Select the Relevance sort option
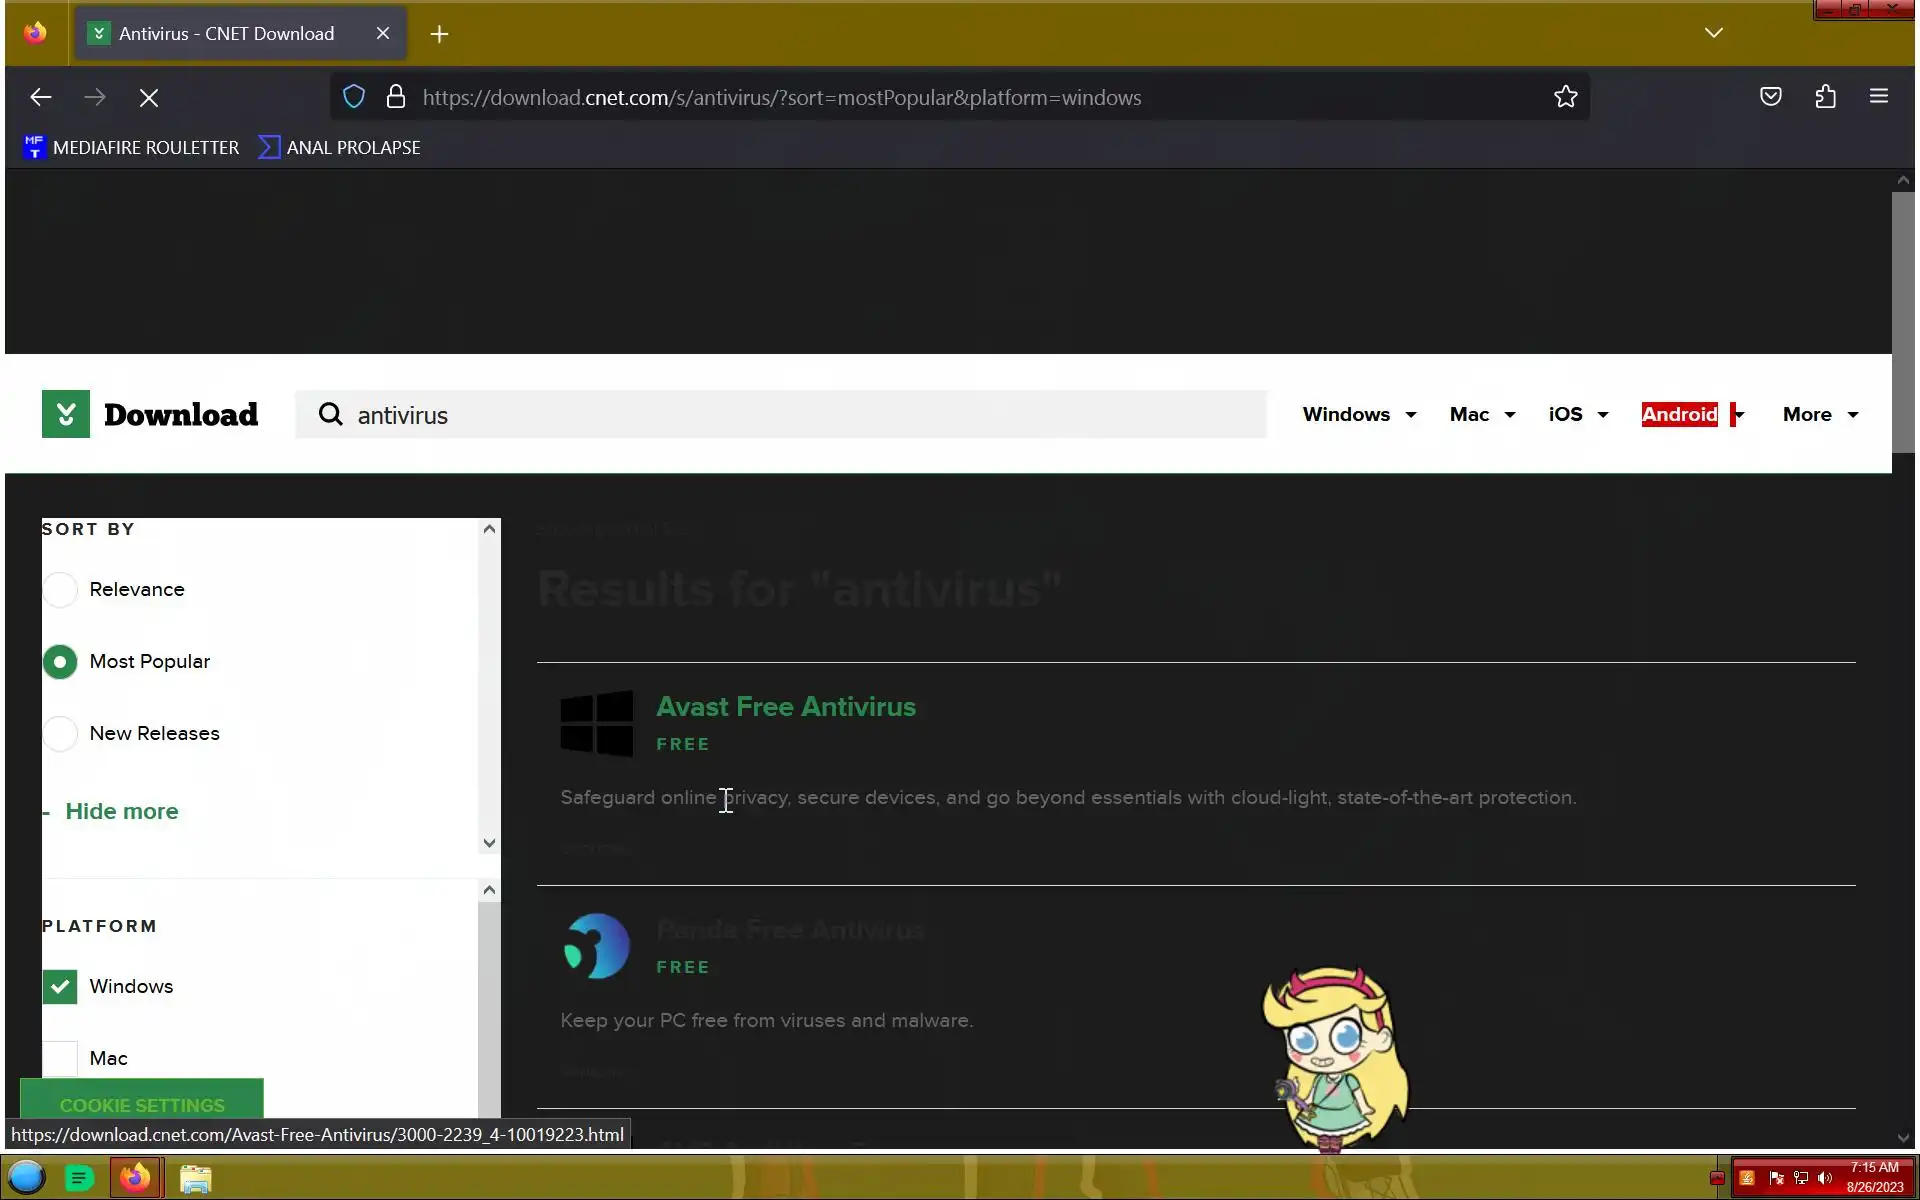 (x=60, y=590)
